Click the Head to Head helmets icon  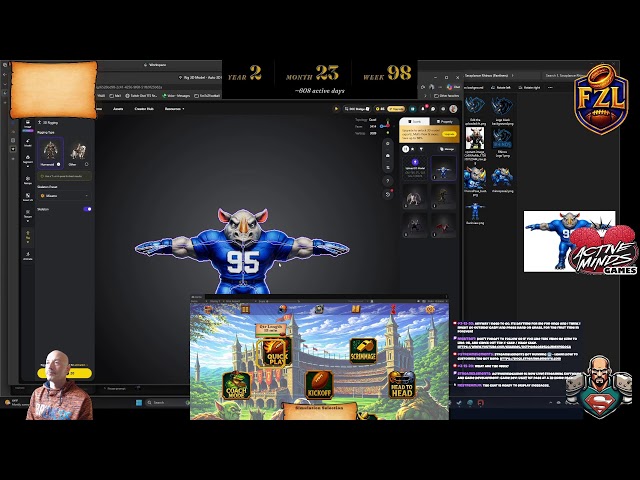402,385
